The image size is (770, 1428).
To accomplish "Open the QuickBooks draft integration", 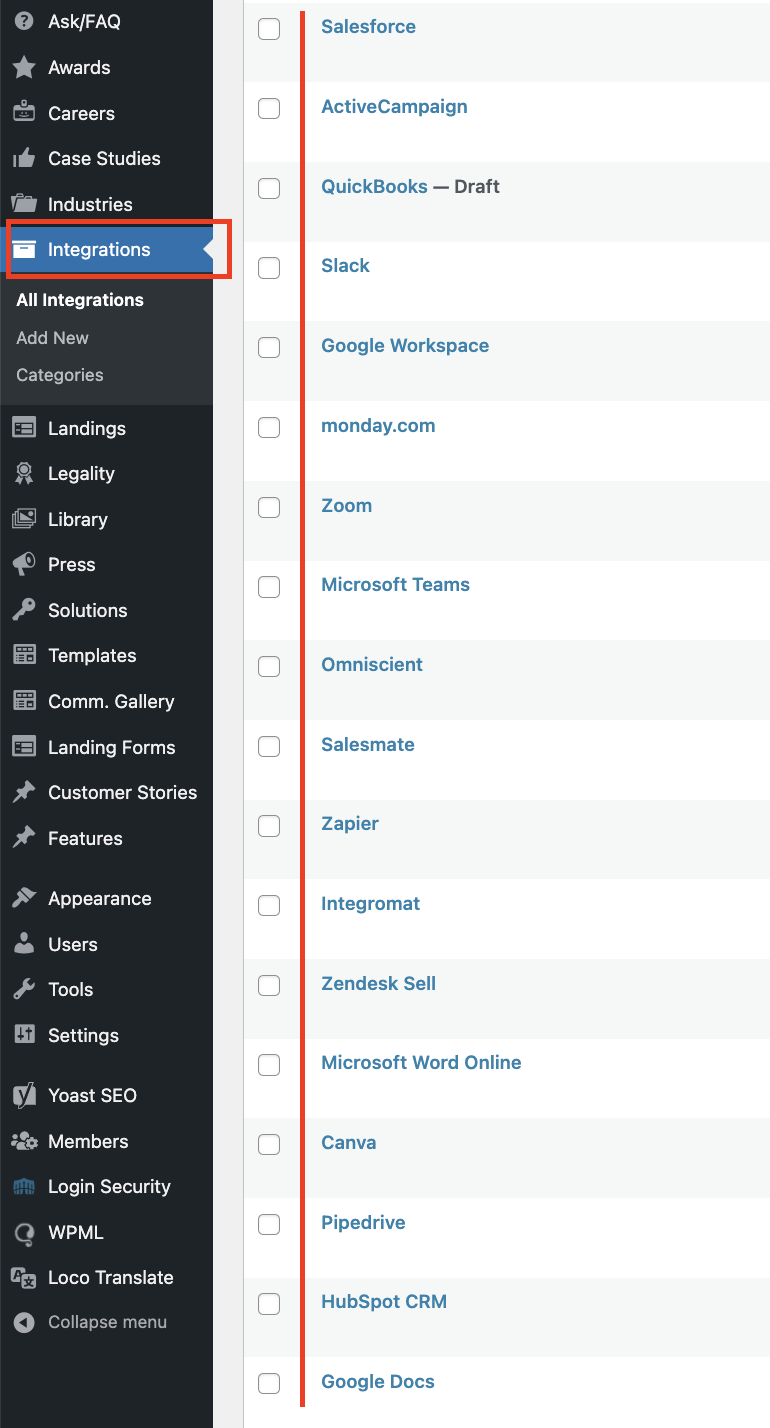I will (x=374, y=186).
